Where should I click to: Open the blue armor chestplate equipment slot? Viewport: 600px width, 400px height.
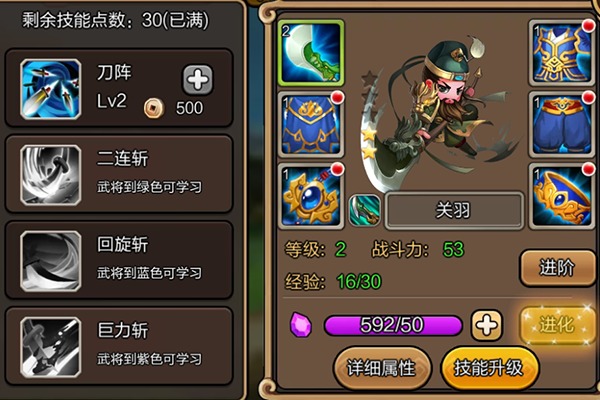tap(562, 53)
